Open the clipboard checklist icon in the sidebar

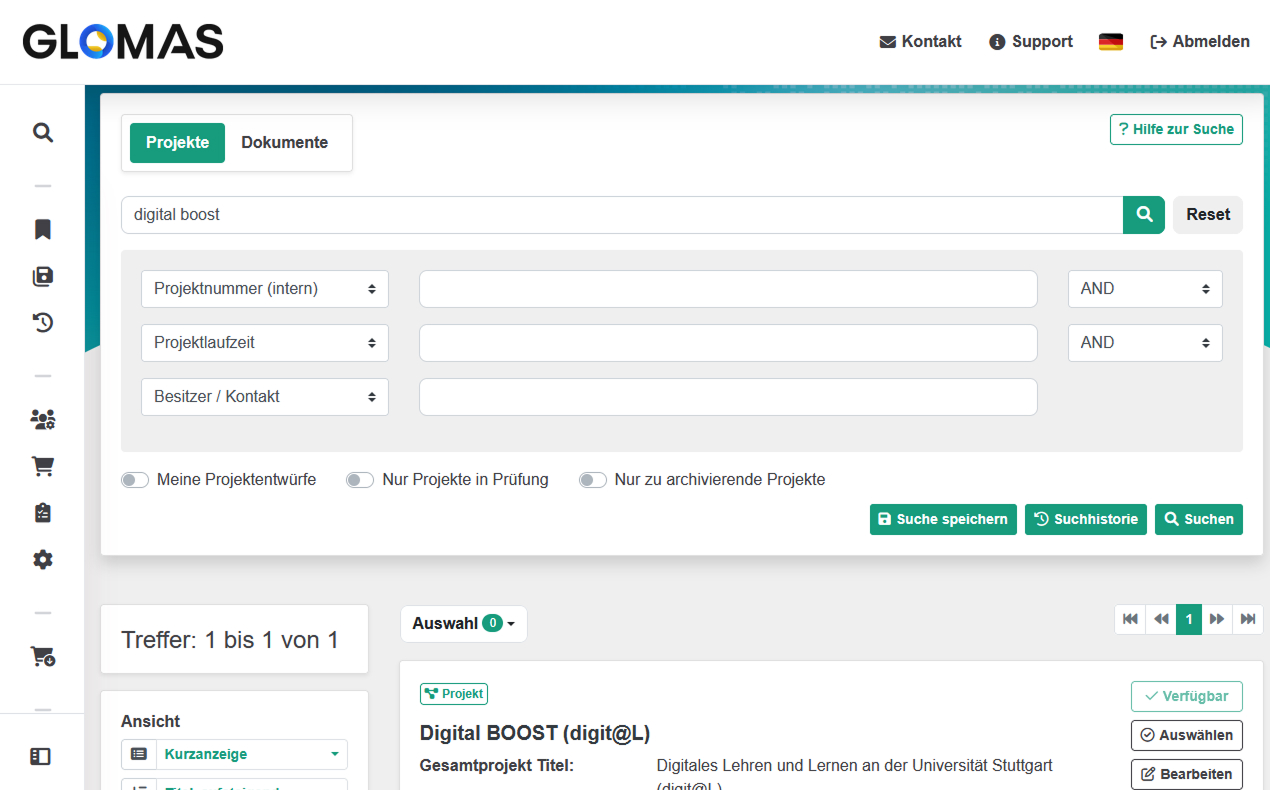(x=42, y=512)
